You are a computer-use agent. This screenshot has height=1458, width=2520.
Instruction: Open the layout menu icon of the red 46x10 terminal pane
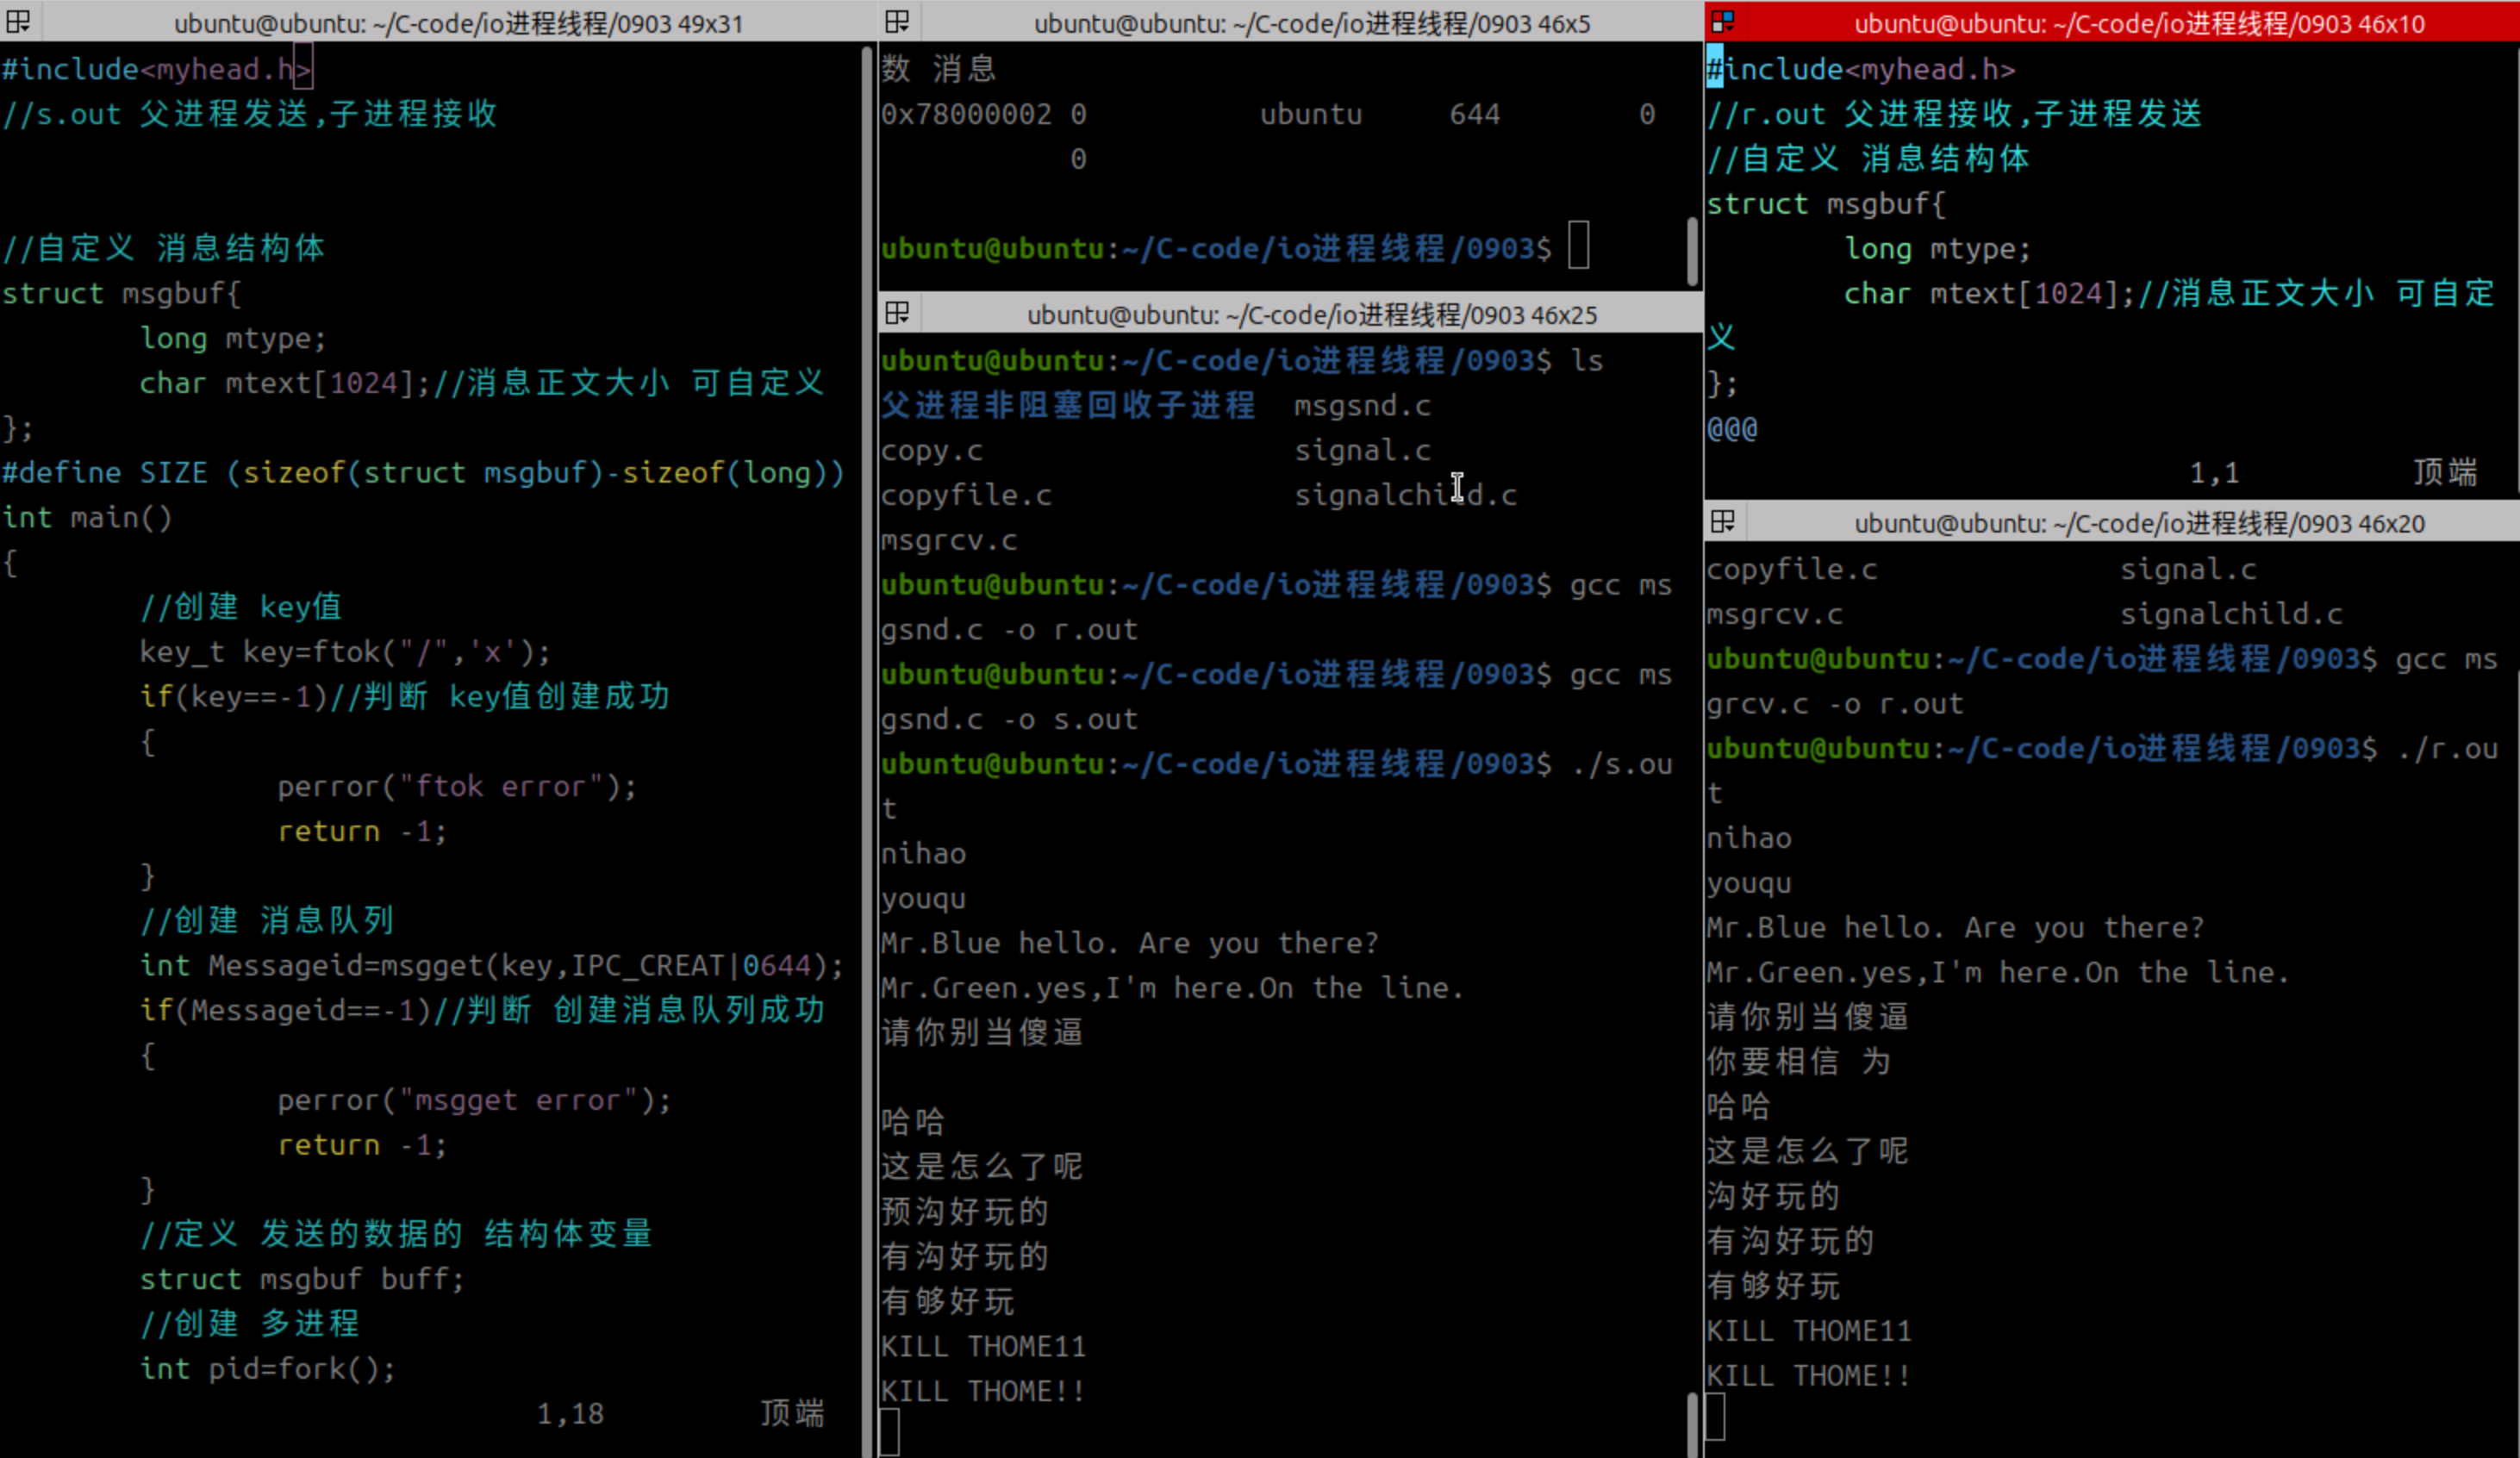click(1723, 21)
